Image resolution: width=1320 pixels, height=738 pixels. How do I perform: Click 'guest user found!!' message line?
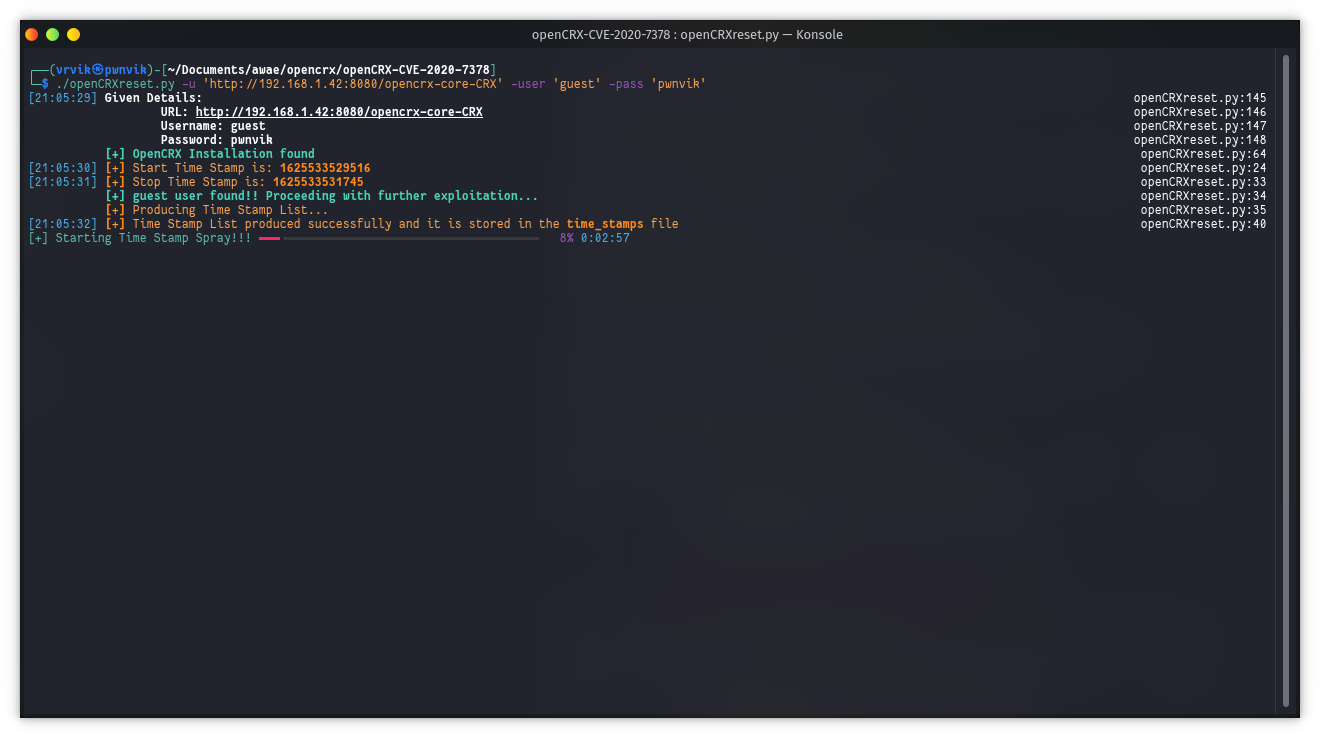(x=322, y=196)
